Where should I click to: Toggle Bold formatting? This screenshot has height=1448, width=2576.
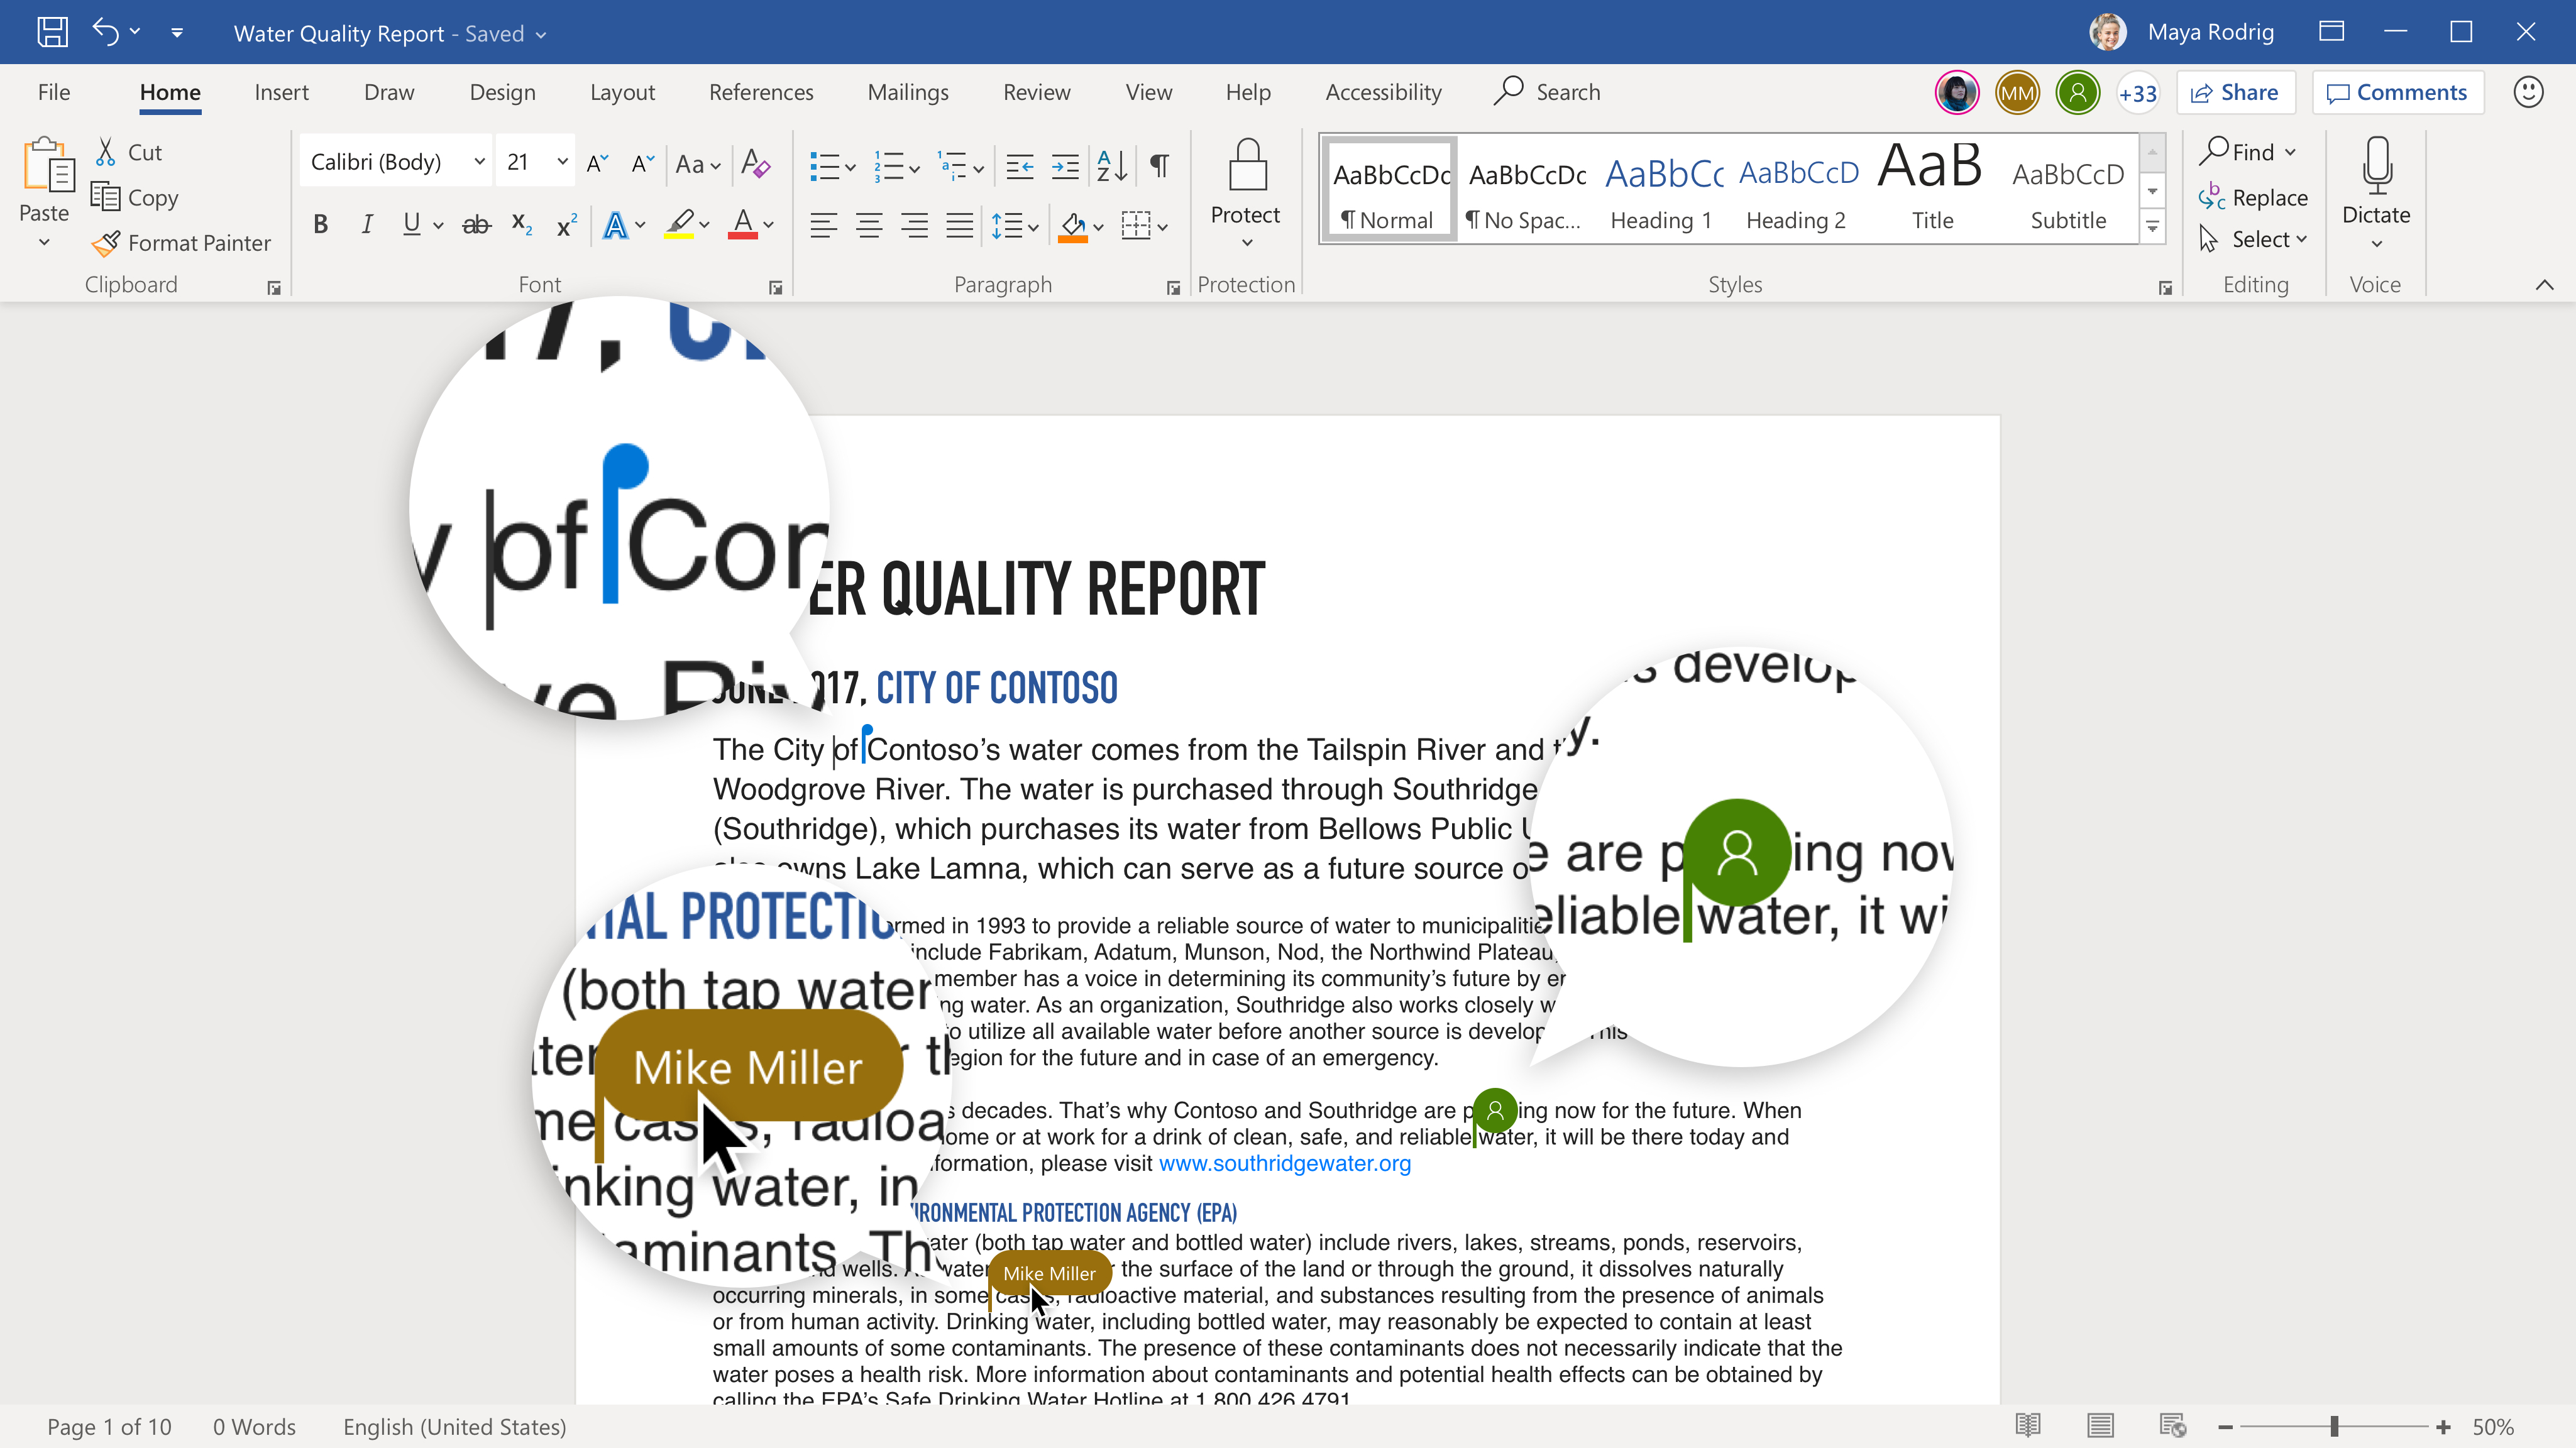(x=320, y=224)
